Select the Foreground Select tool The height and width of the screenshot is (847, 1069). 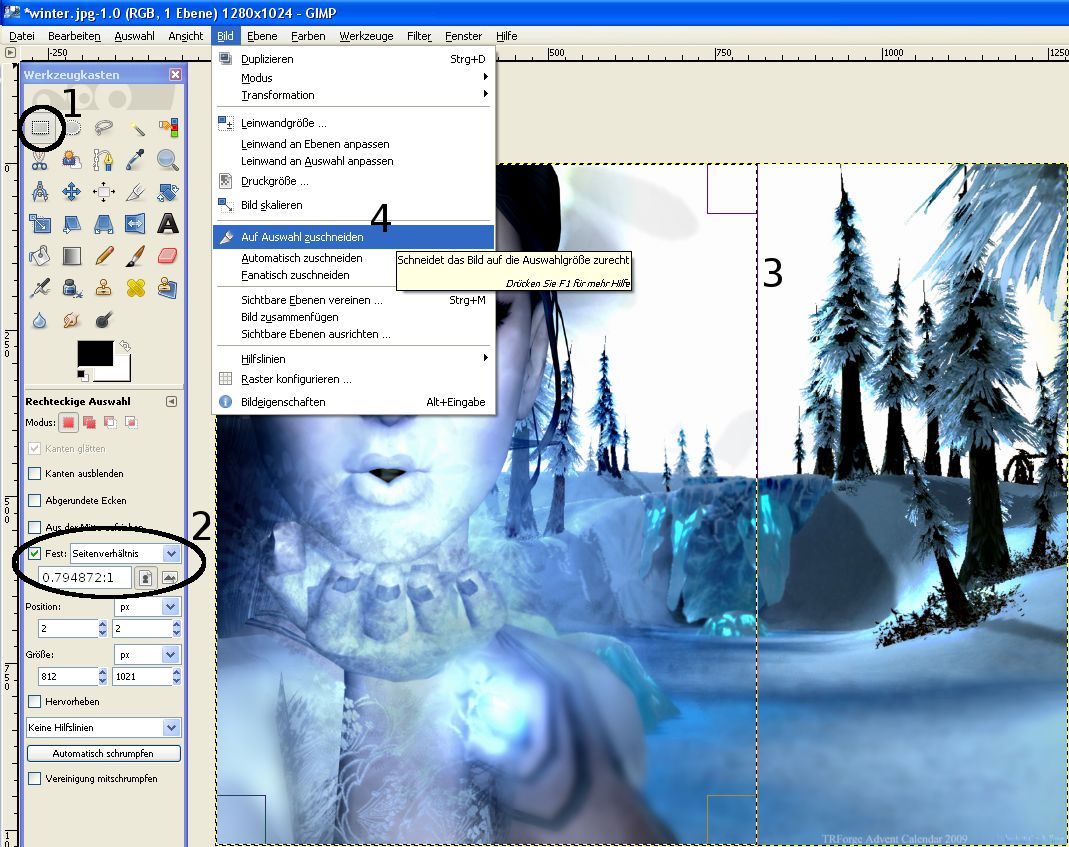tap(72, 160)
